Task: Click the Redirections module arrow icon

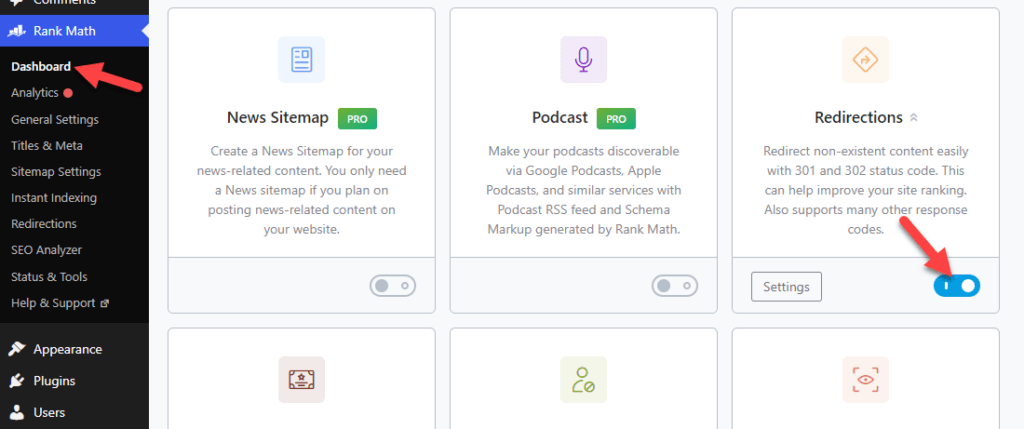Action: point(865,59)
